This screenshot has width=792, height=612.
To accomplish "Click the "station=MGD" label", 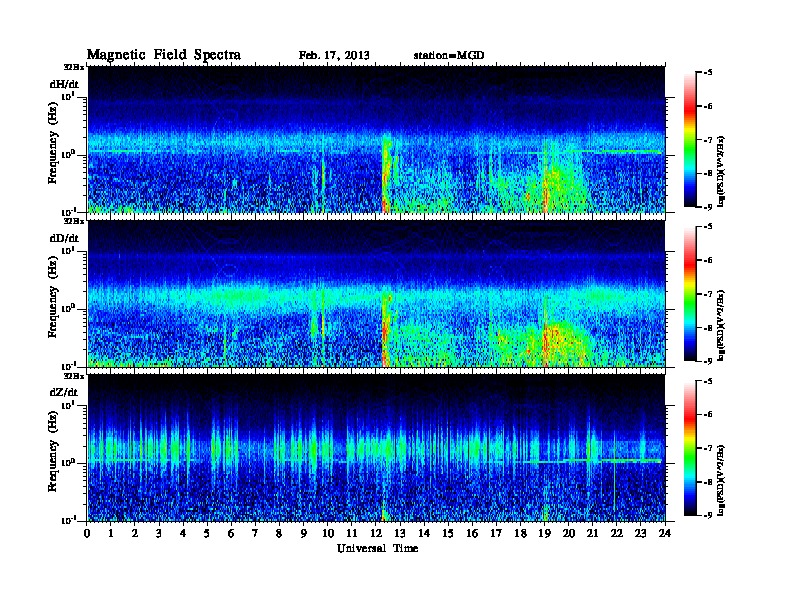I will (449, 56).
